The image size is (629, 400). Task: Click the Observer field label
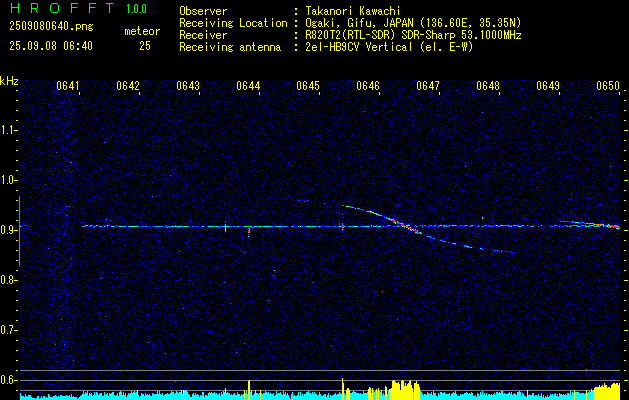pyautogui.click(x=203, y=11)
